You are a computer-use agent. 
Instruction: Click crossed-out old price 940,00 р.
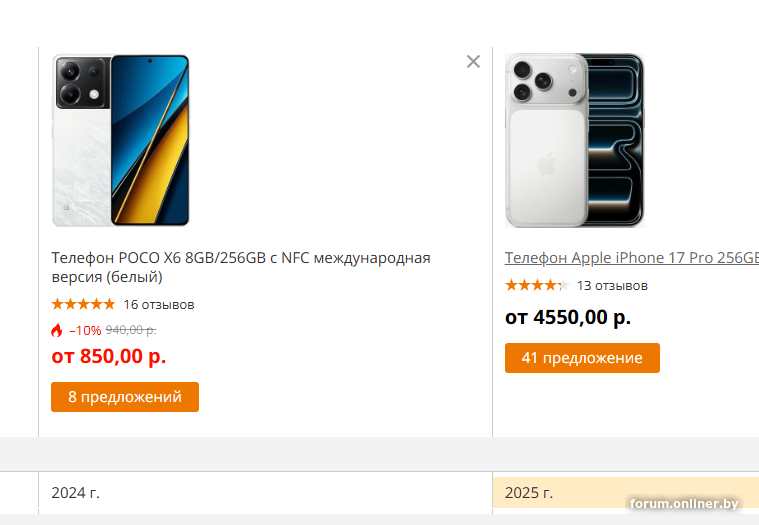coord(131,330)
